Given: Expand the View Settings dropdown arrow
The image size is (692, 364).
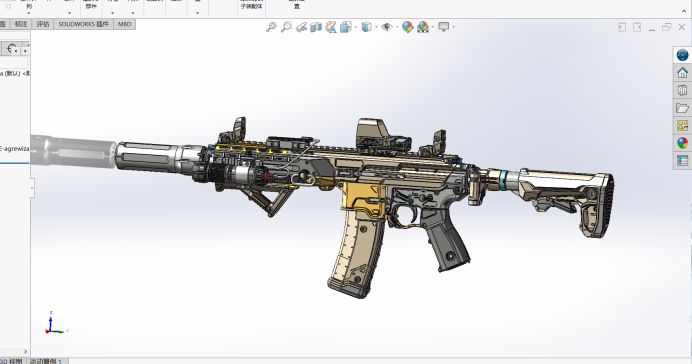Looking at the screenshot, I should (453, 27).
